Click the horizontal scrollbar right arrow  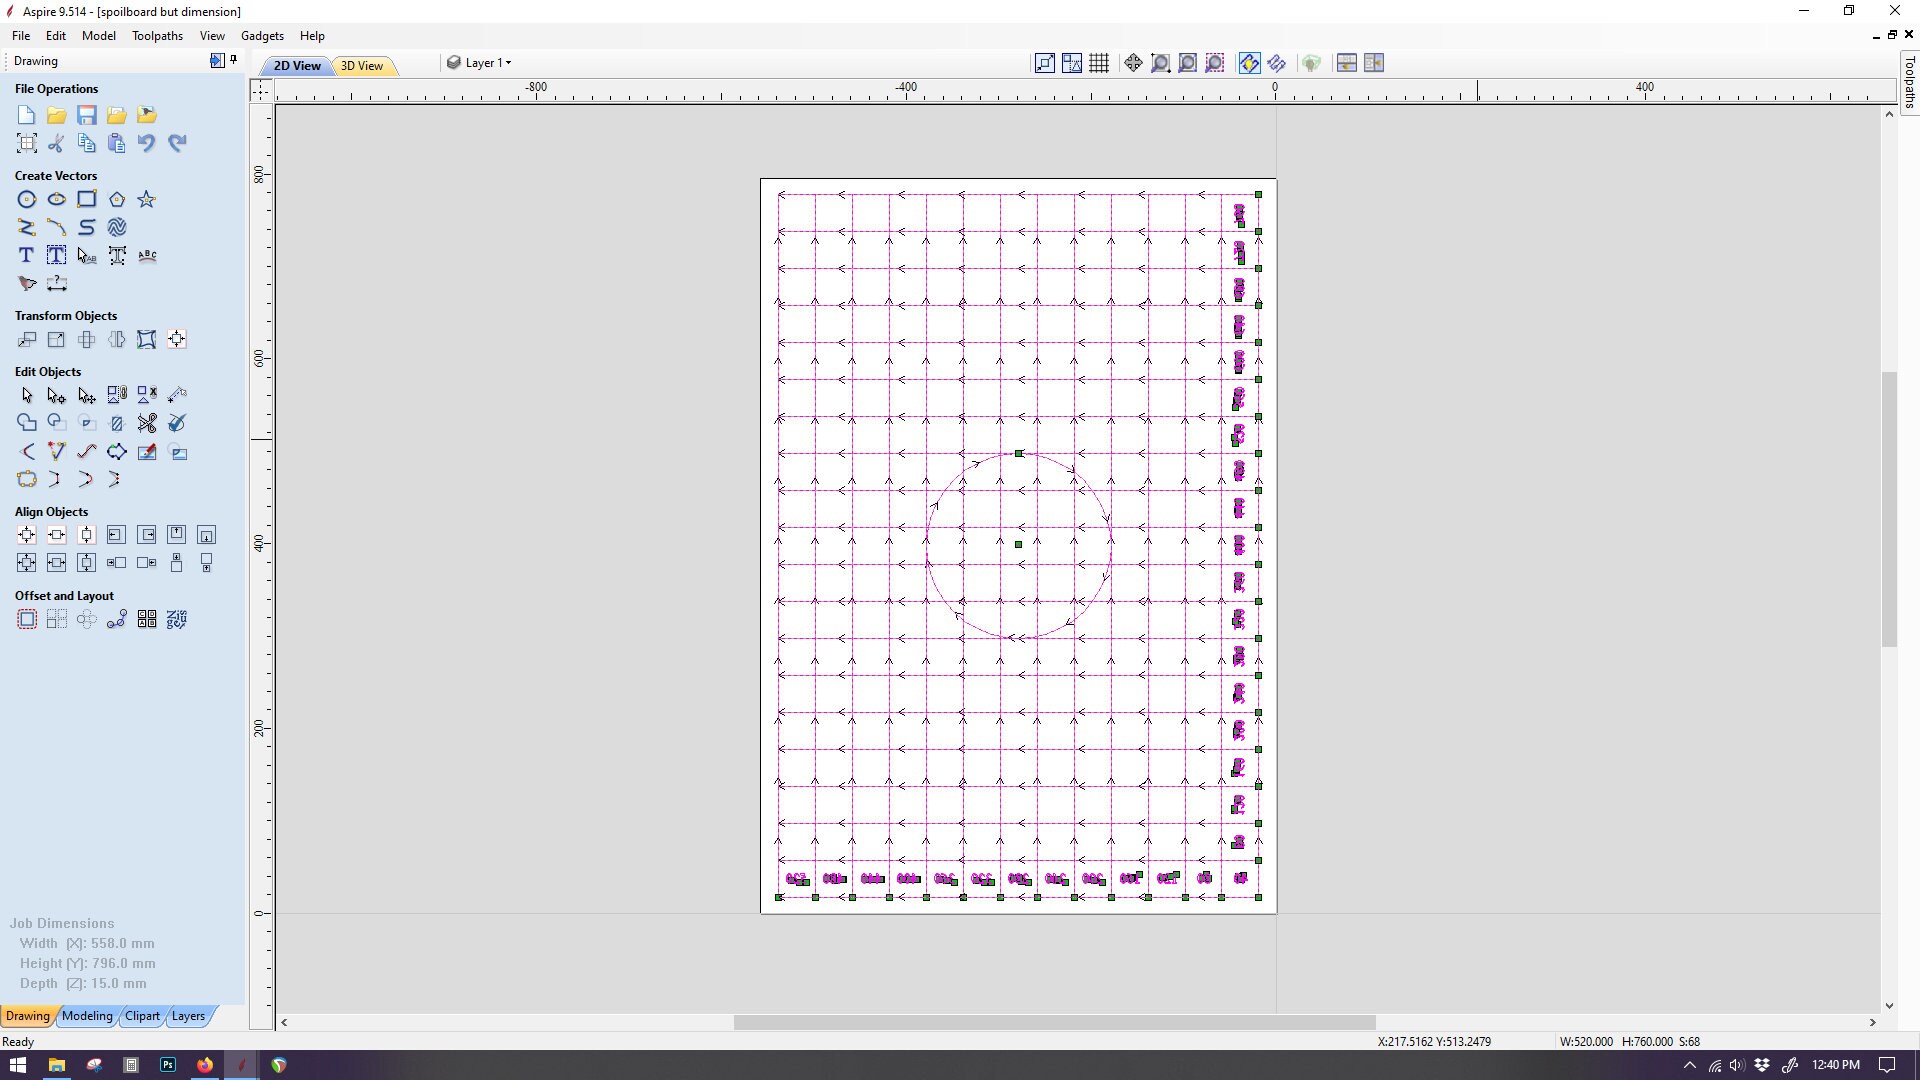pyautogui.click(x=1873, y=1022)
